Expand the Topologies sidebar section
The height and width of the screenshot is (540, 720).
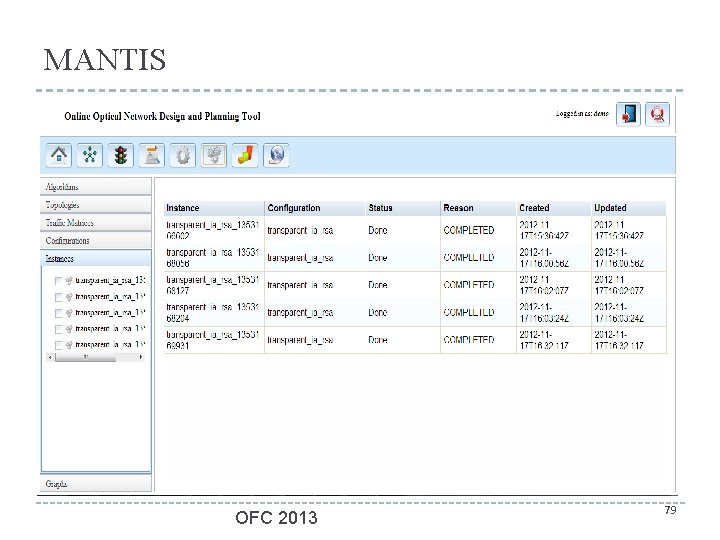(x=96, y=205)
